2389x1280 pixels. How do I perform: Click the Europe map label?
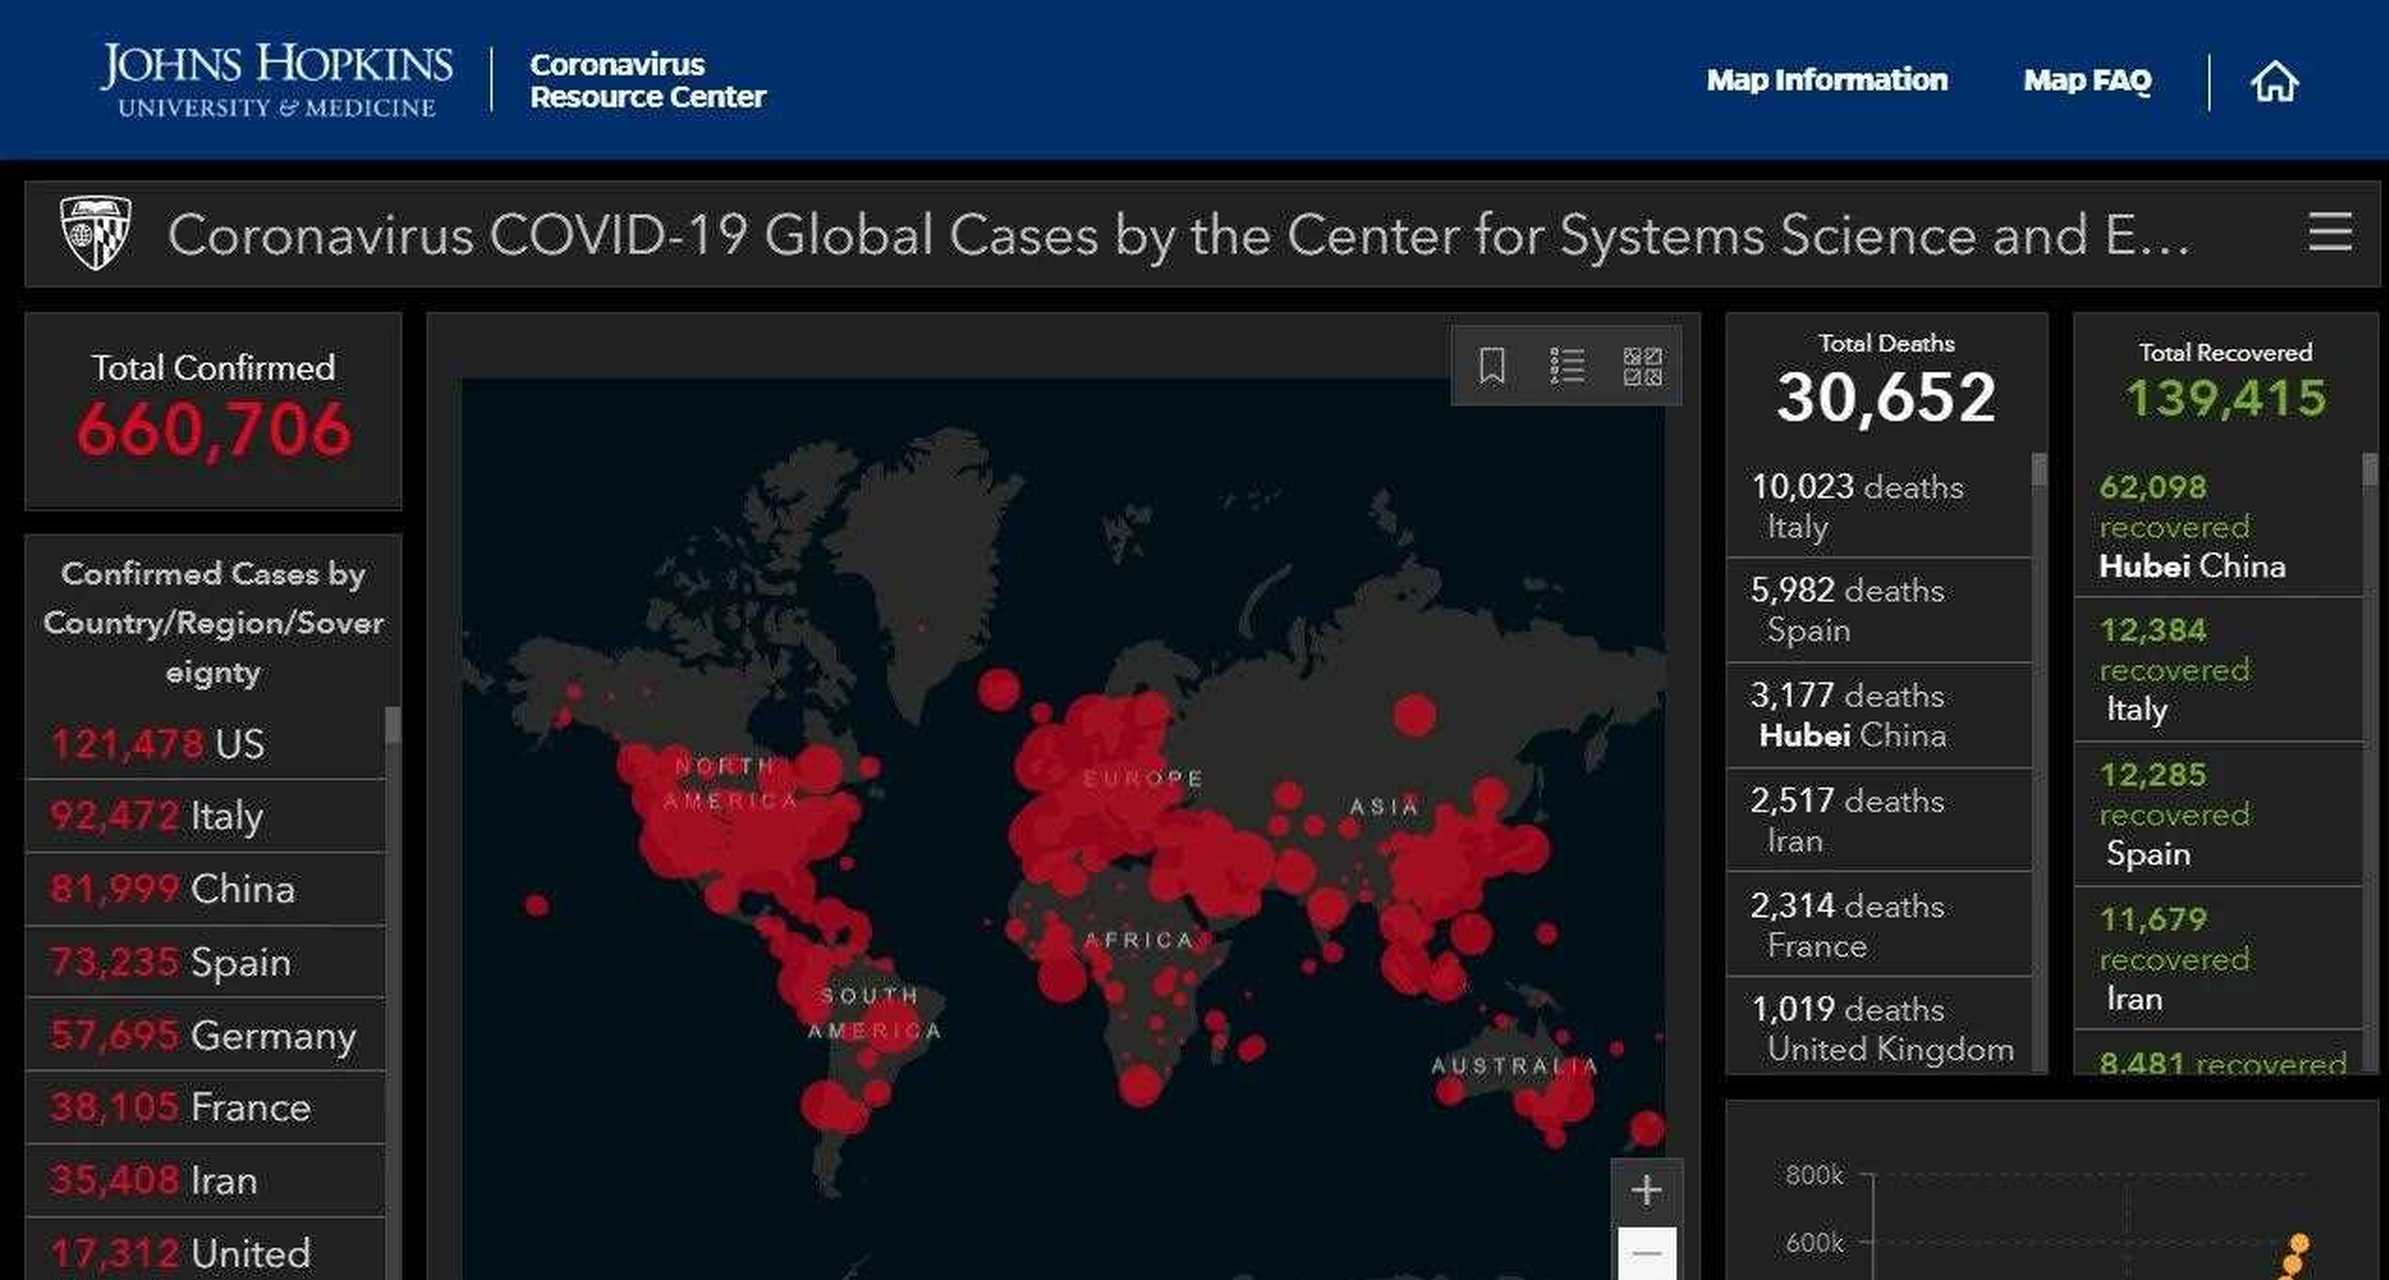tap(1143, 778)
